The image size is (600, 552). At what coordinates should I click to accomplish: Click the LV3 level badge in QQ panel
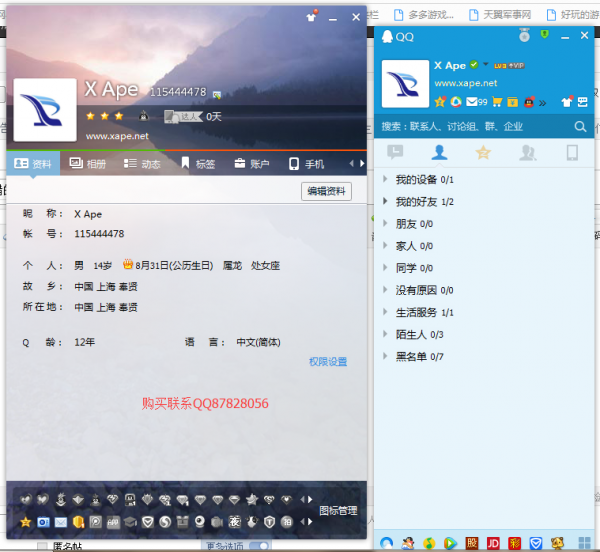click(x=500, y=66)
